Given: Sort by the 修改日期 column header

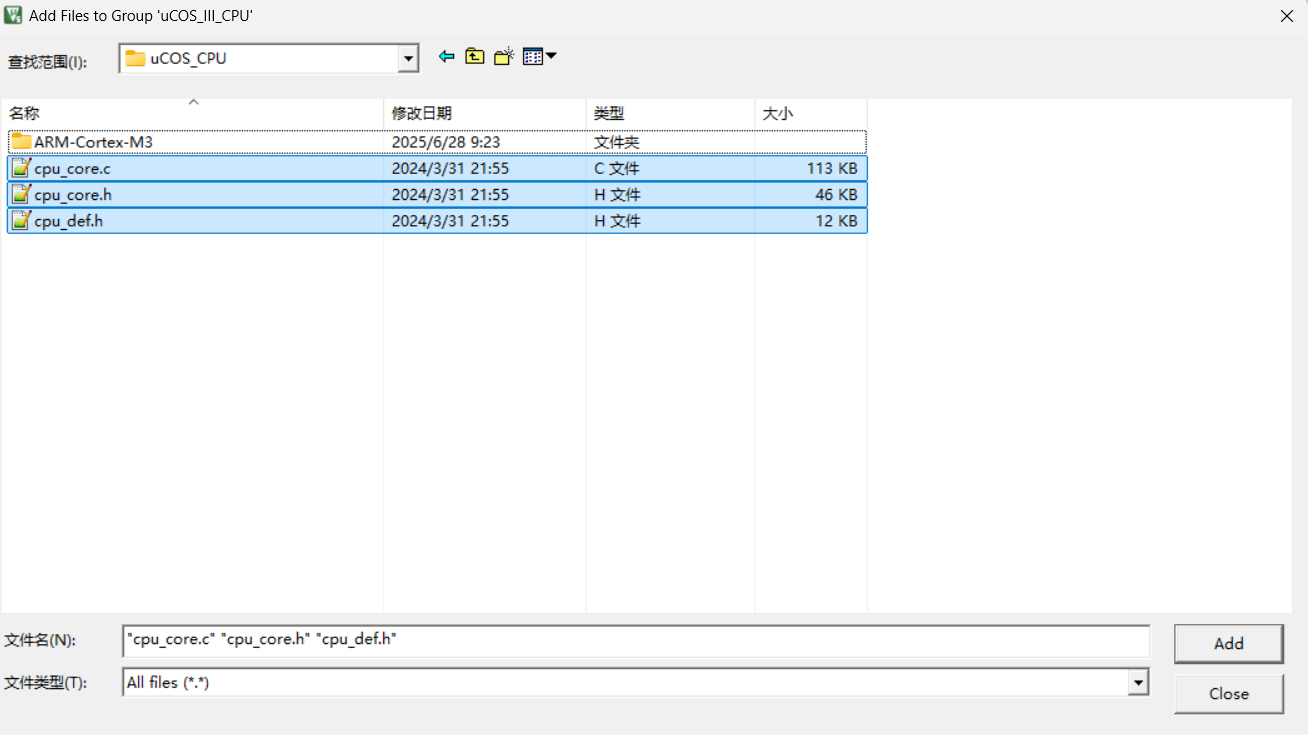Looking at the screenshot, I should coord(485,113).
